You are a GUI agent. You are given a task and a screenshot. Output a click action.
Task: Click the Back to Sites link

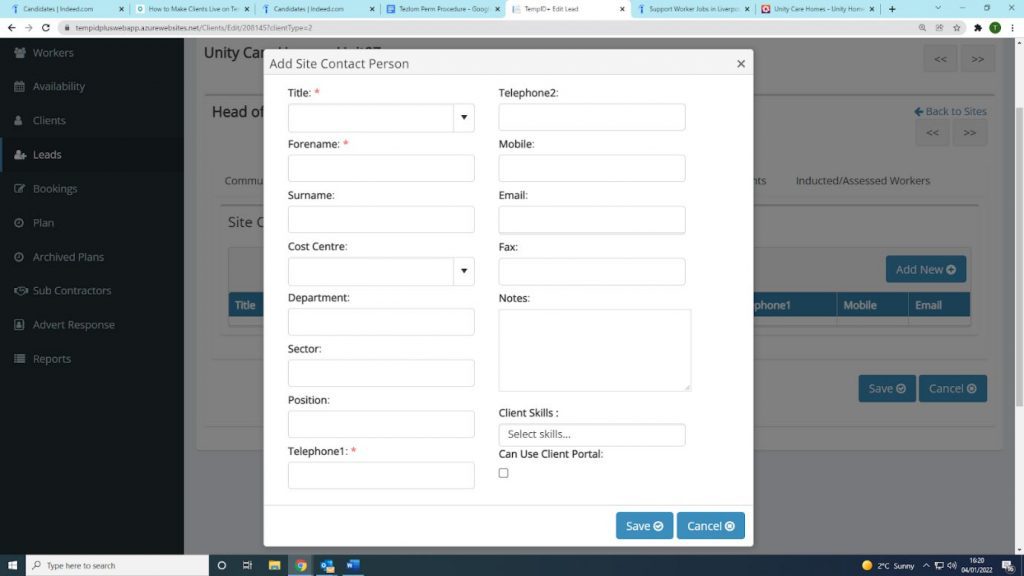point(950,111)
